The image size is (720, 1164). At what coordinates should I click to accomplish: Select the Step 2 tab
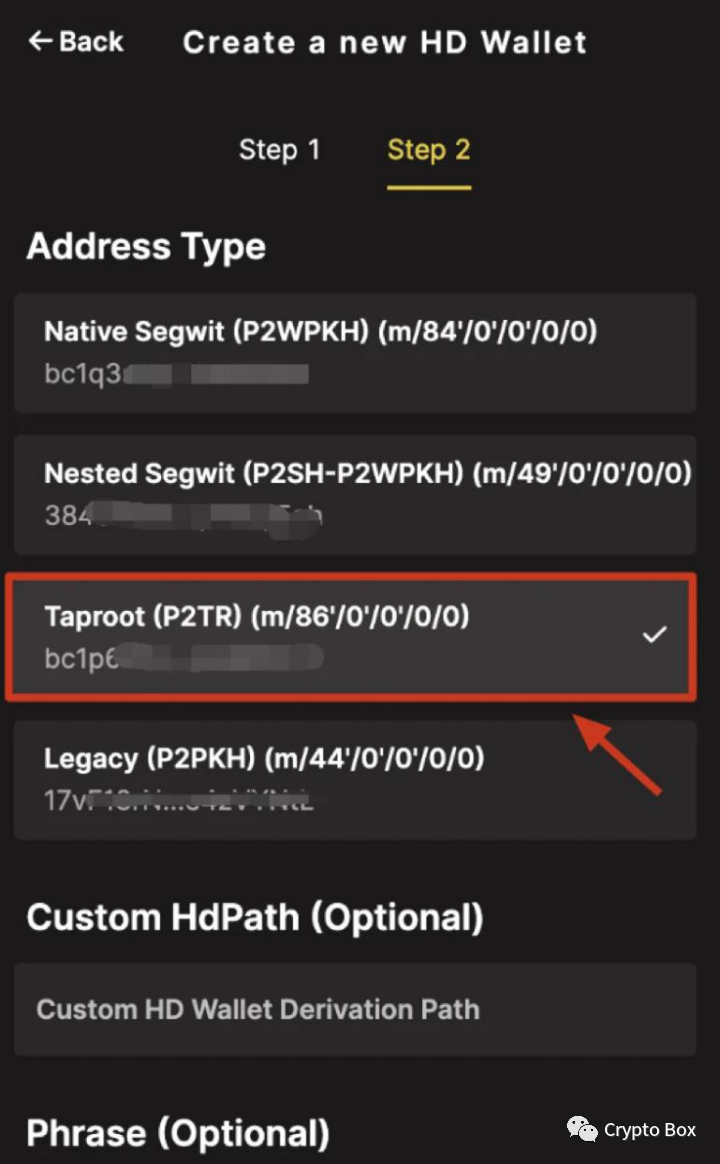(x=429, y=151)
